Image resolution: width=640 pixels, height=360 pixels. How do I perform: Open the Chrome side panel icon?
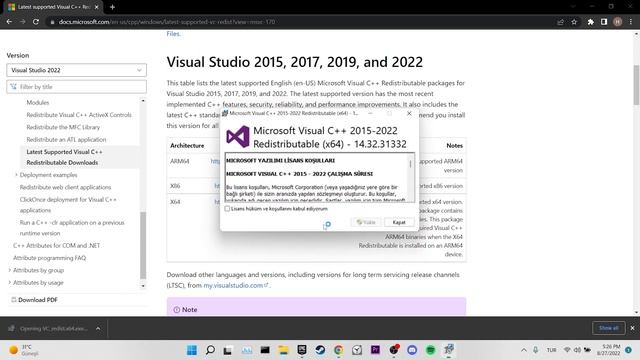(604, 22)
